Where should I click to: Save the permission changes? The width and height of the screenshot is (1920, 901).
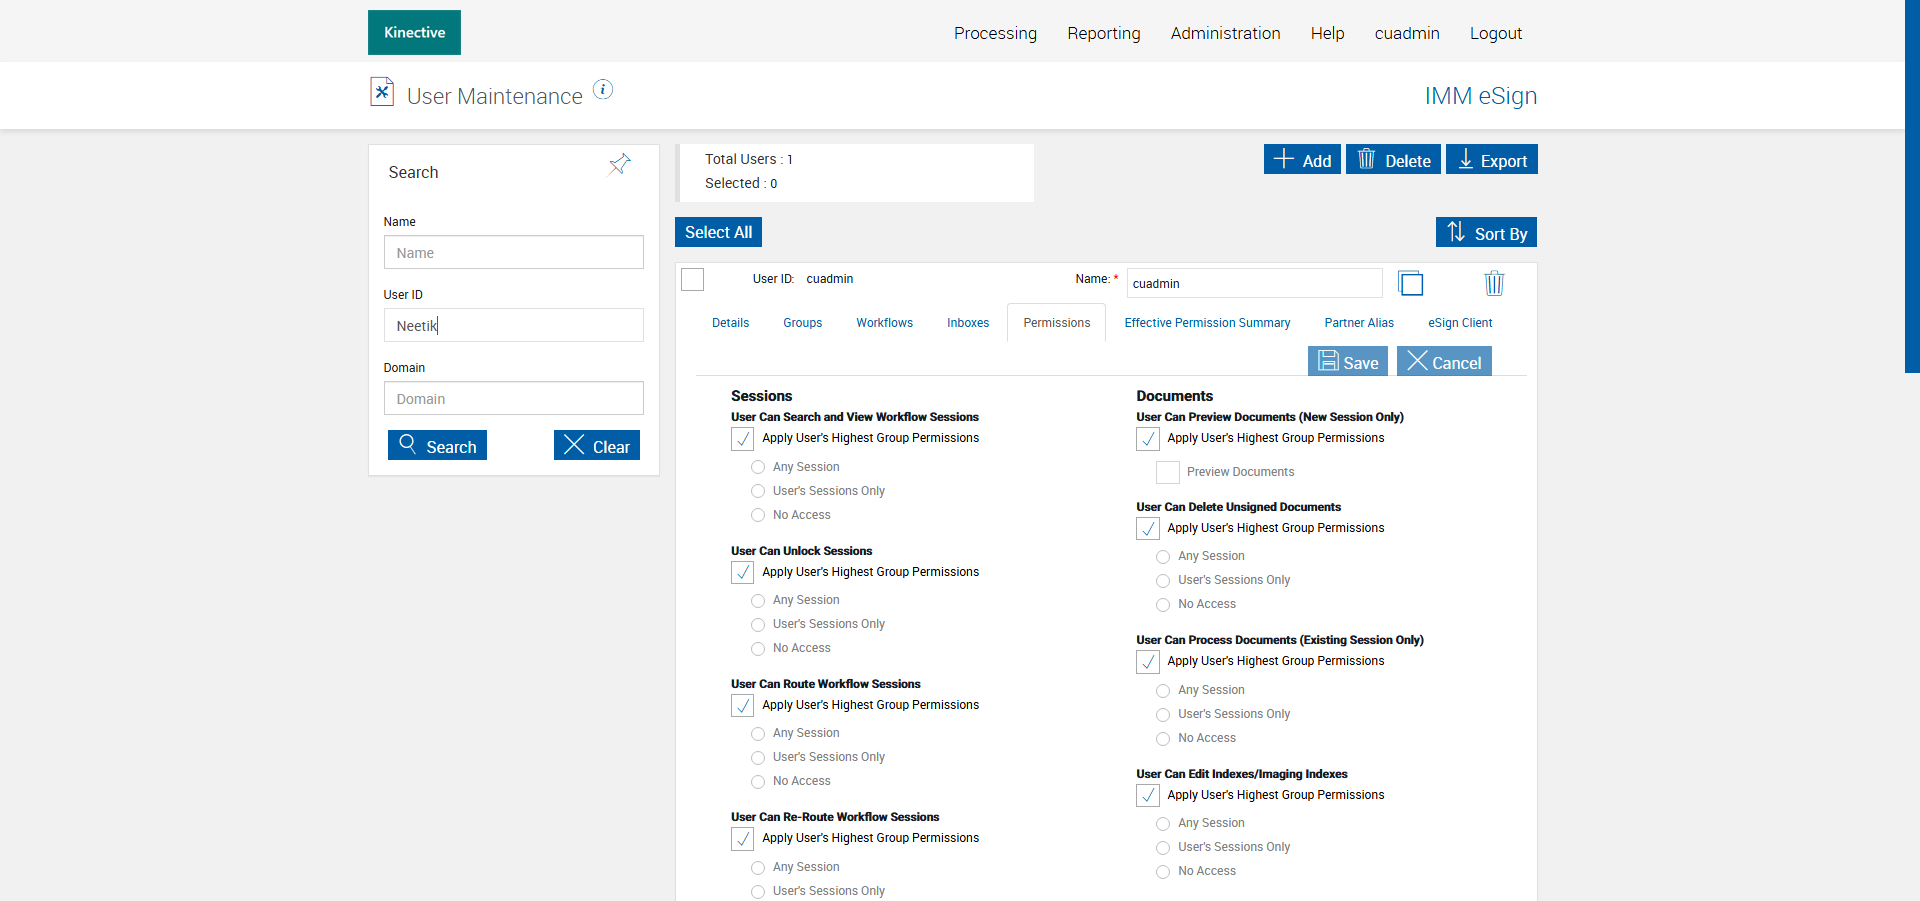(x=1348, y=362)
